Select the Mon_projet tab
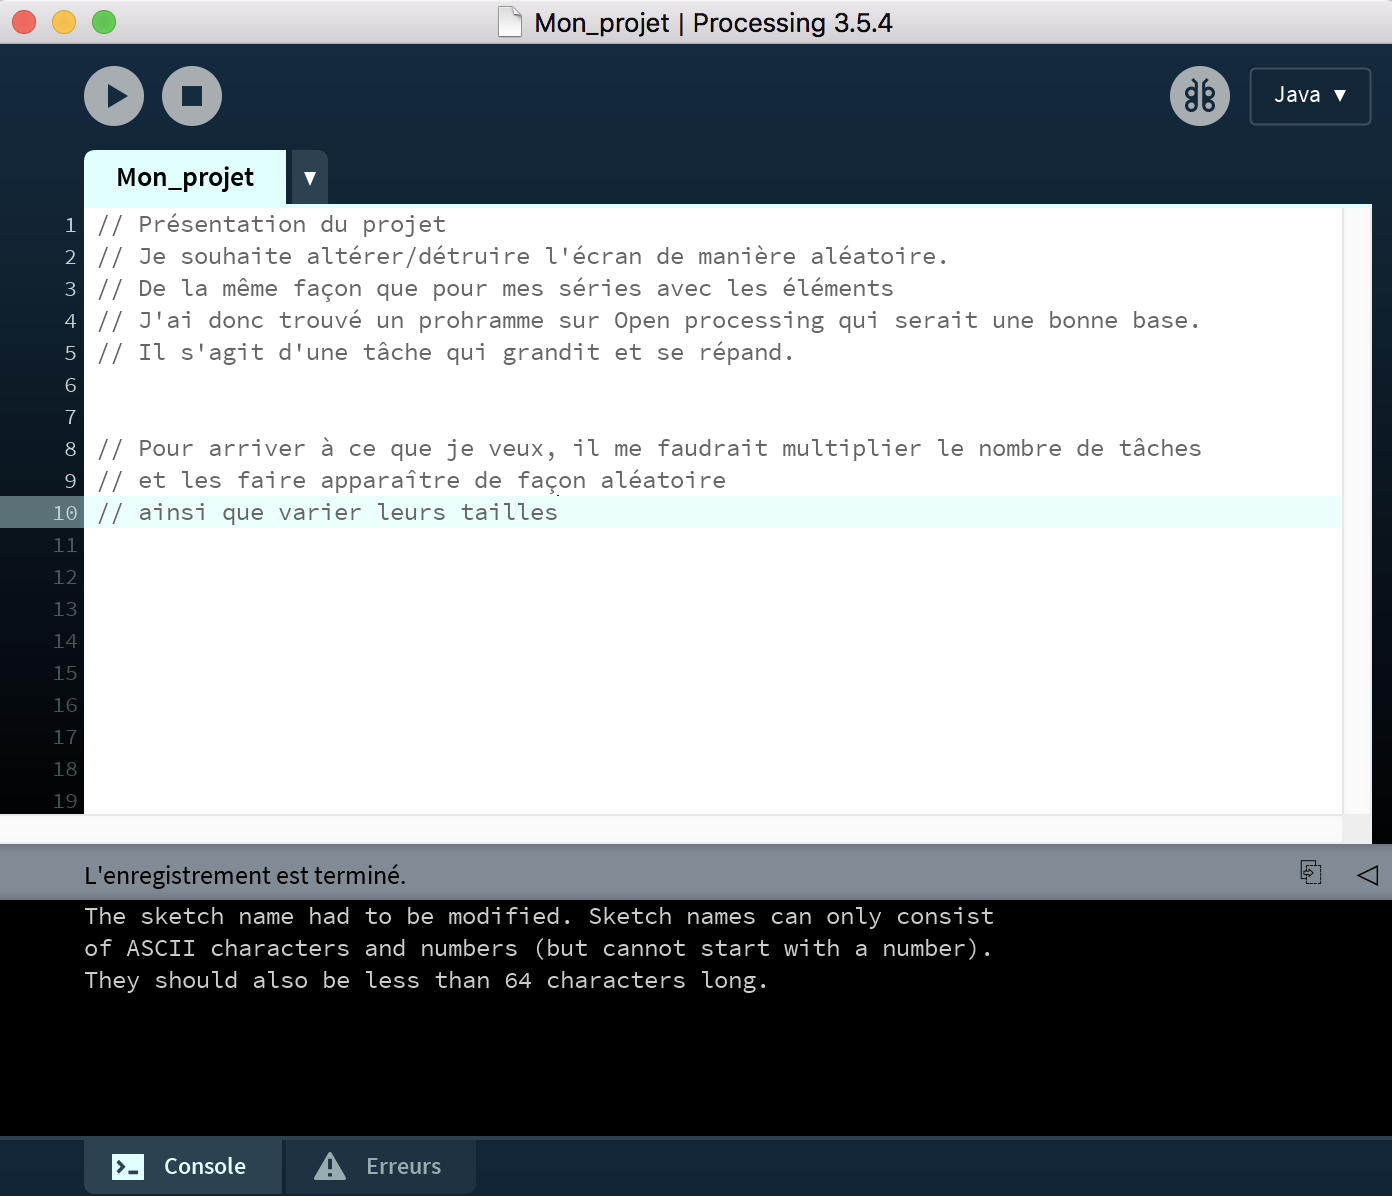1392x1196 pixels. pyautogui.click(x=185, y=178)
